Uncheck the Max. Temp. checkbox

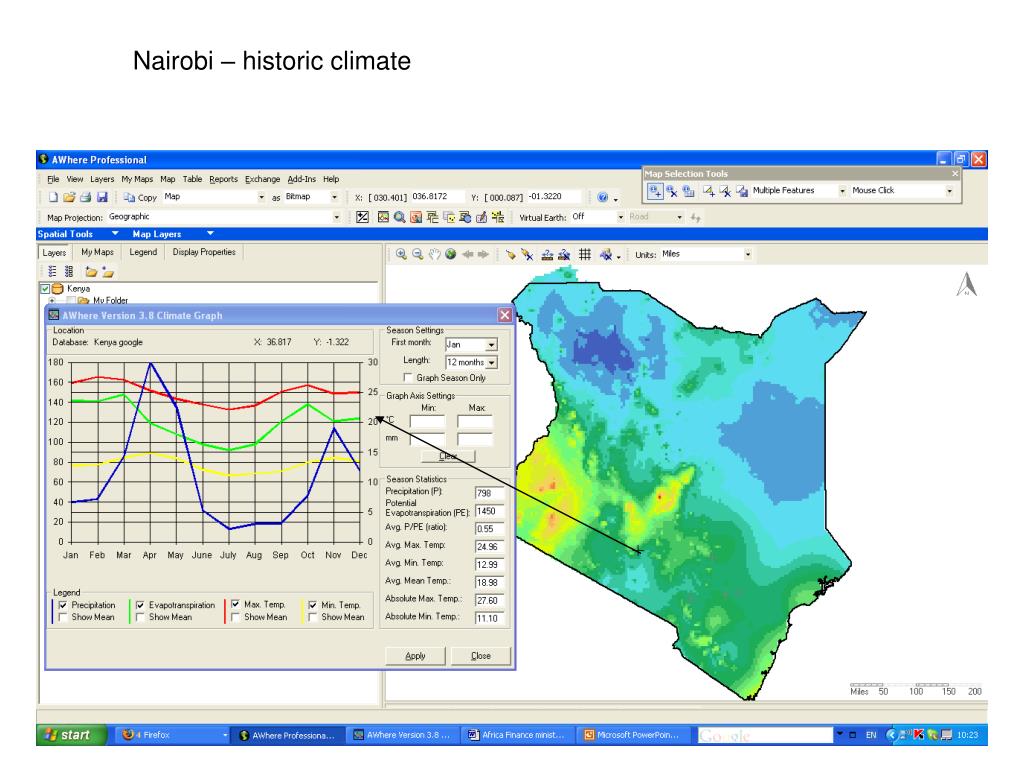click(235, 605)
